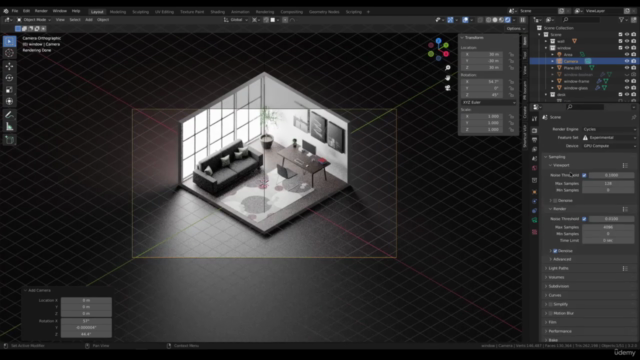640x360 pixels.
Task: Enable the Simplify checkbox
Action: 551,304
